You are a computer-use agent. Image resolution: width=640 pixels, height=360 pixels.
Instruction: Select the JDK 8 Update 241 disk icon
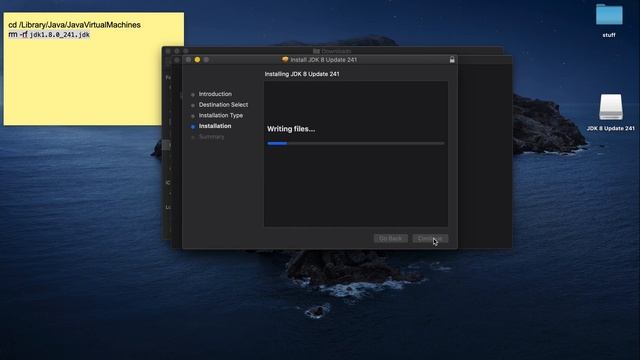tap(611, 107)
